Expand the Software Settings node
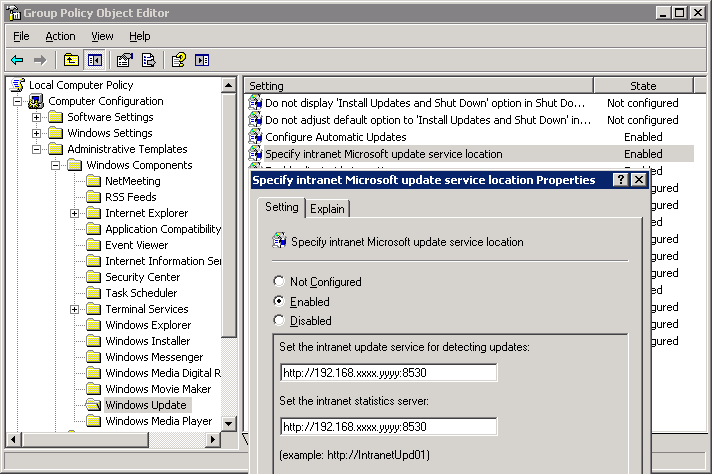This screenshot has height=474, width=712. click(36, 117)
